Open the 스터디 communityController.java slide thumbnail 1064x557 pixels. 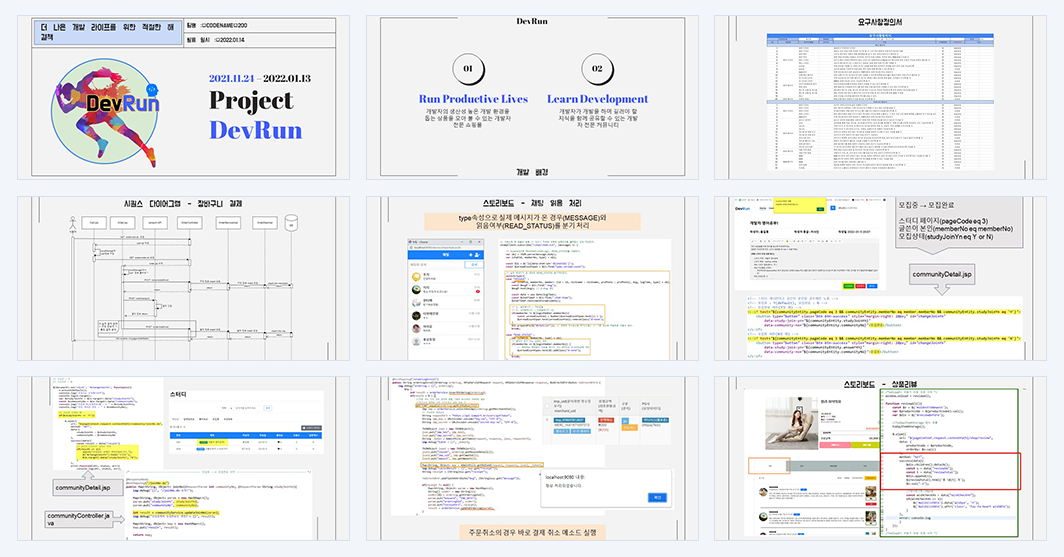(183, 459)
